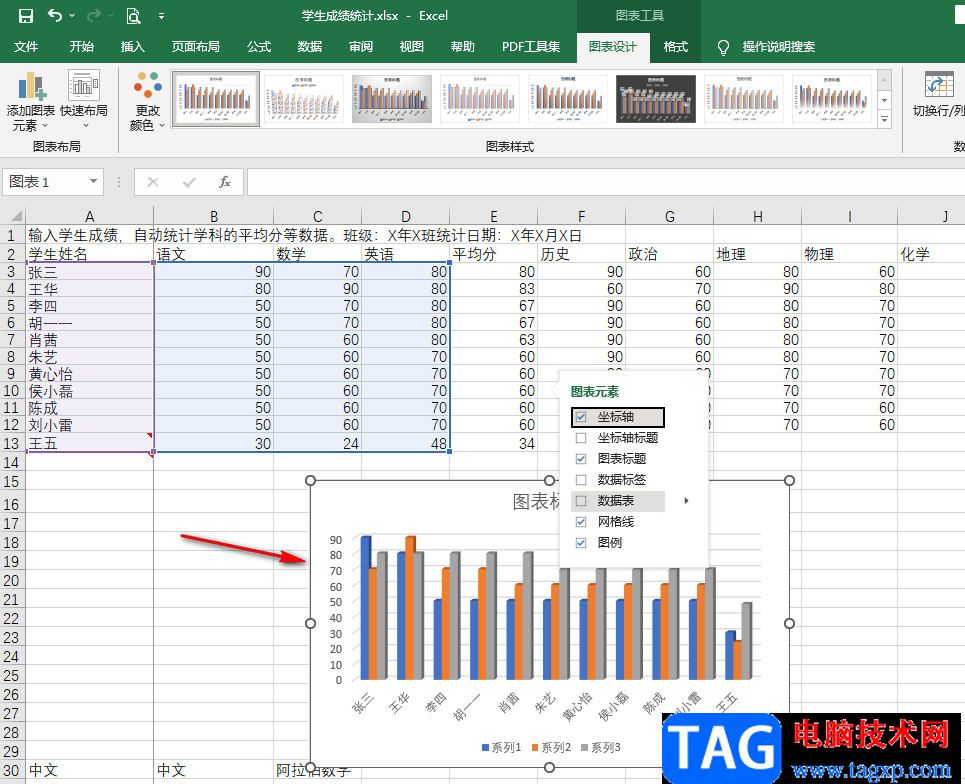
Task: Select the second chart style thumbnail
Action: click(304, 99)
